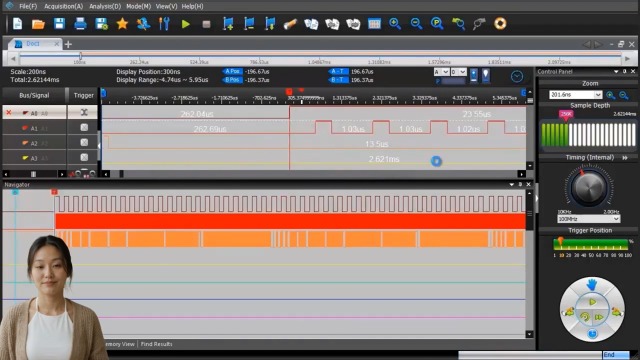Click the A - T measurement label
This screenshot has height=360, width=640.
click(x=338, y=71)
